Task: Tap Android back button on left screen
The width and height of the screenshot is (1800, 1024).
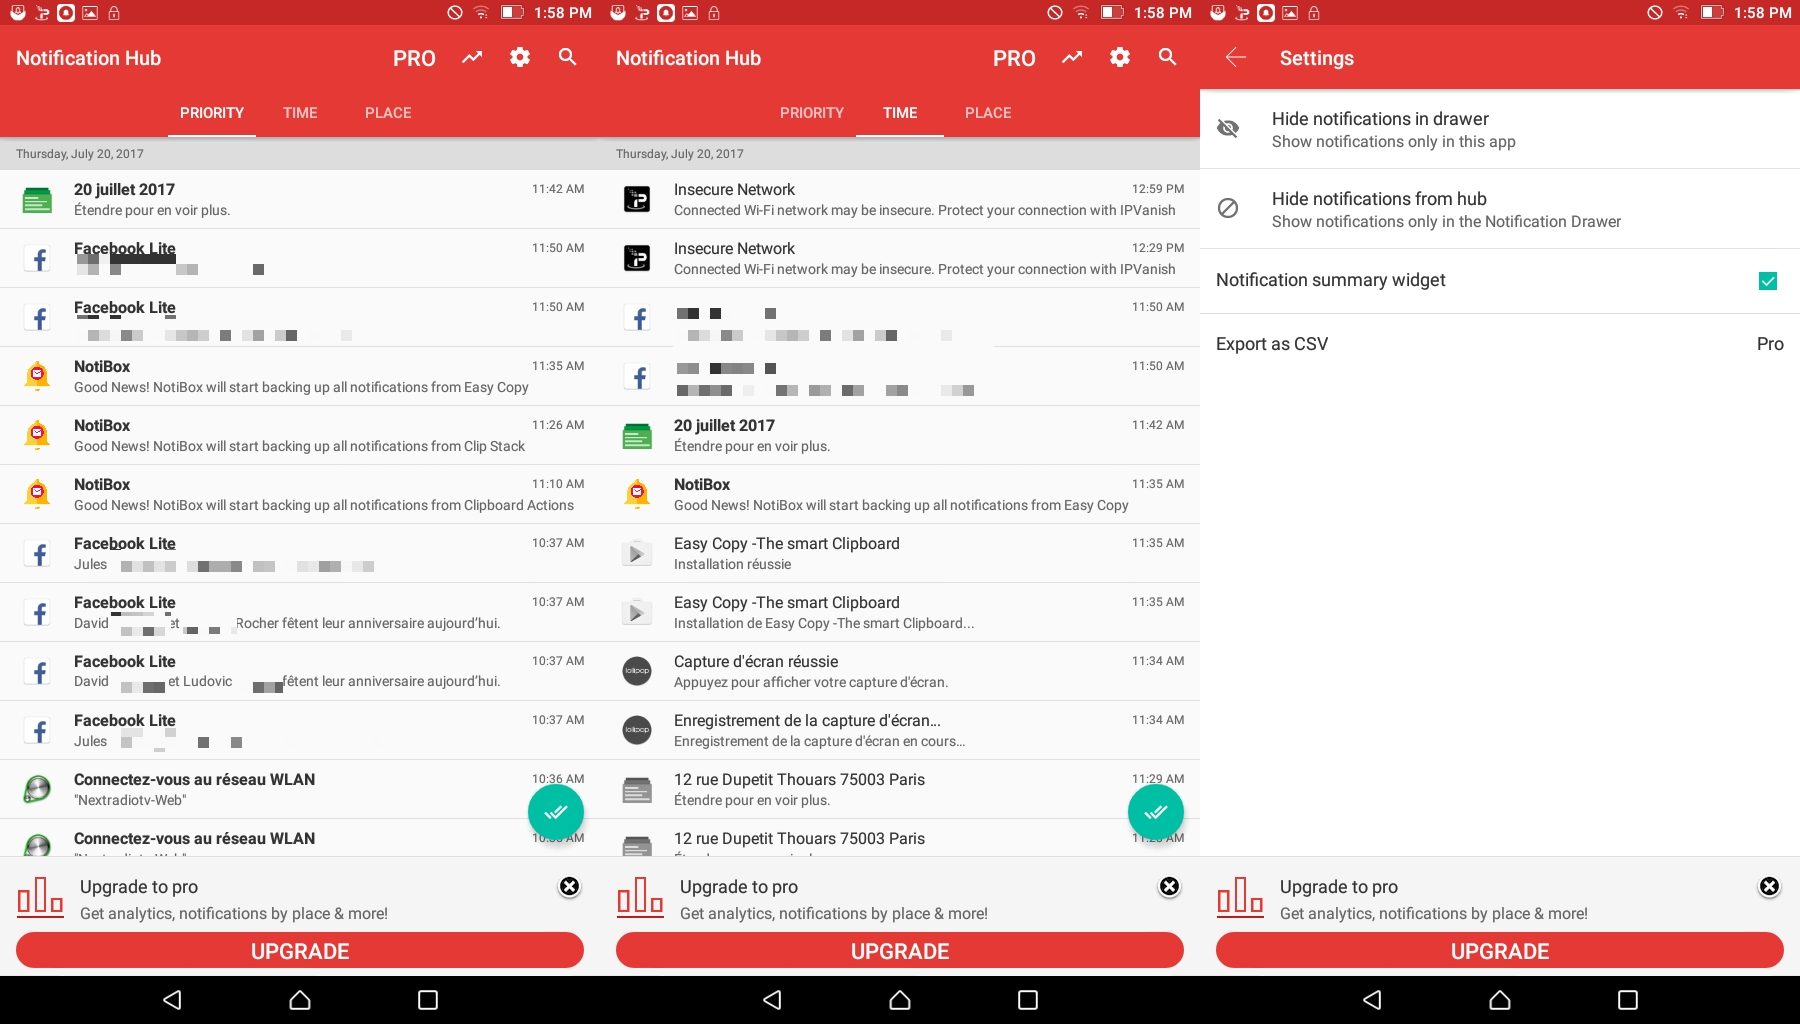Action: (172, 1000)
